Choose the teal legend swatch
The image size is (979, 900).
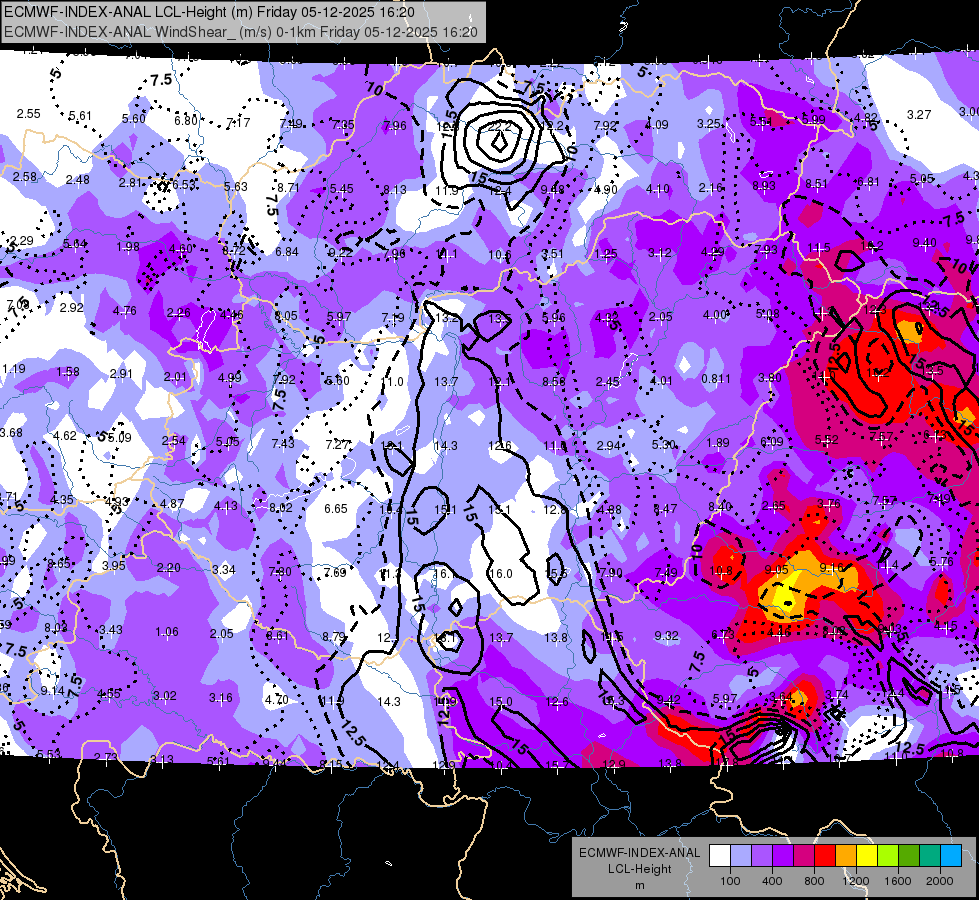(x=930, y=856)
